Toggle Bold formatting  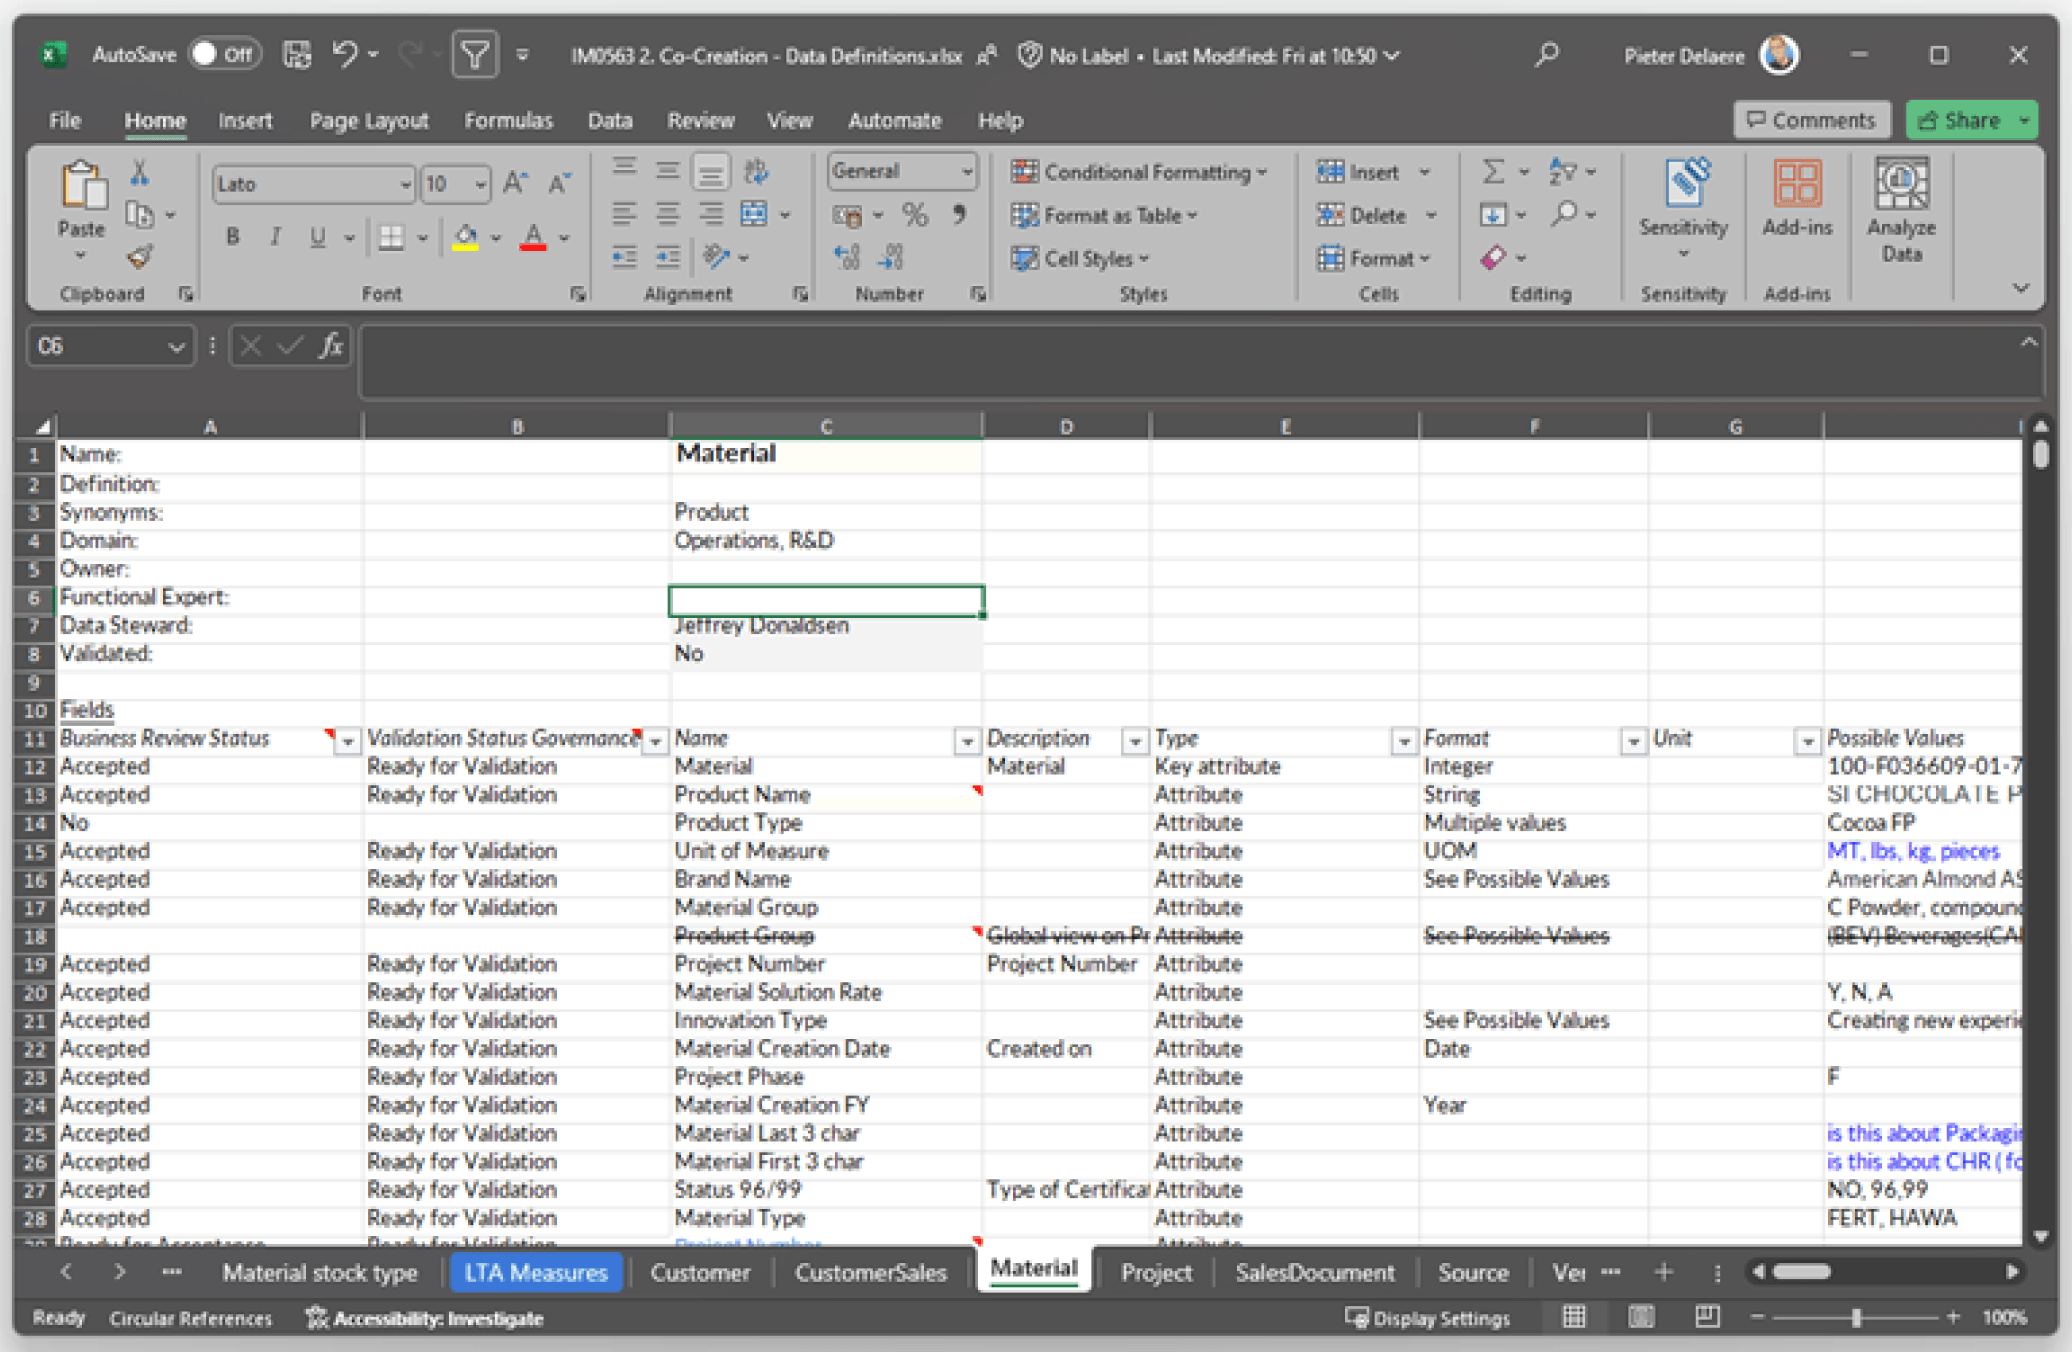[x=233, y=237]
